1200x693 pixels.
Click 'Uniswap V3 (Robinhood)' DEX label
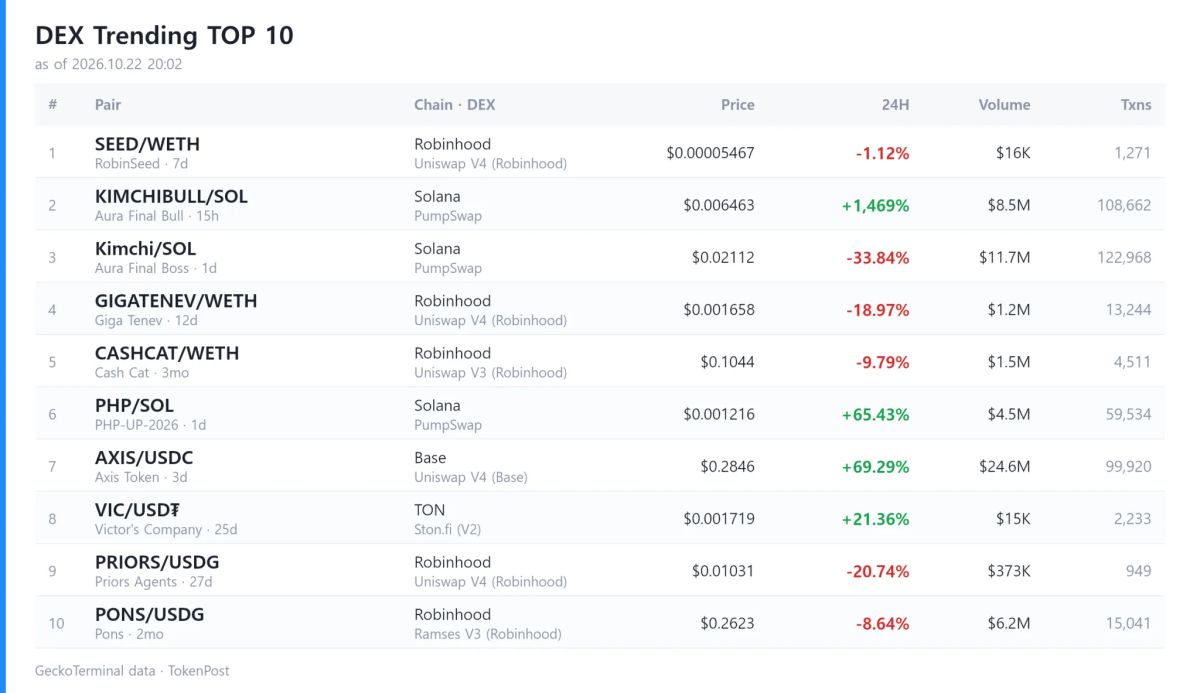491,372
